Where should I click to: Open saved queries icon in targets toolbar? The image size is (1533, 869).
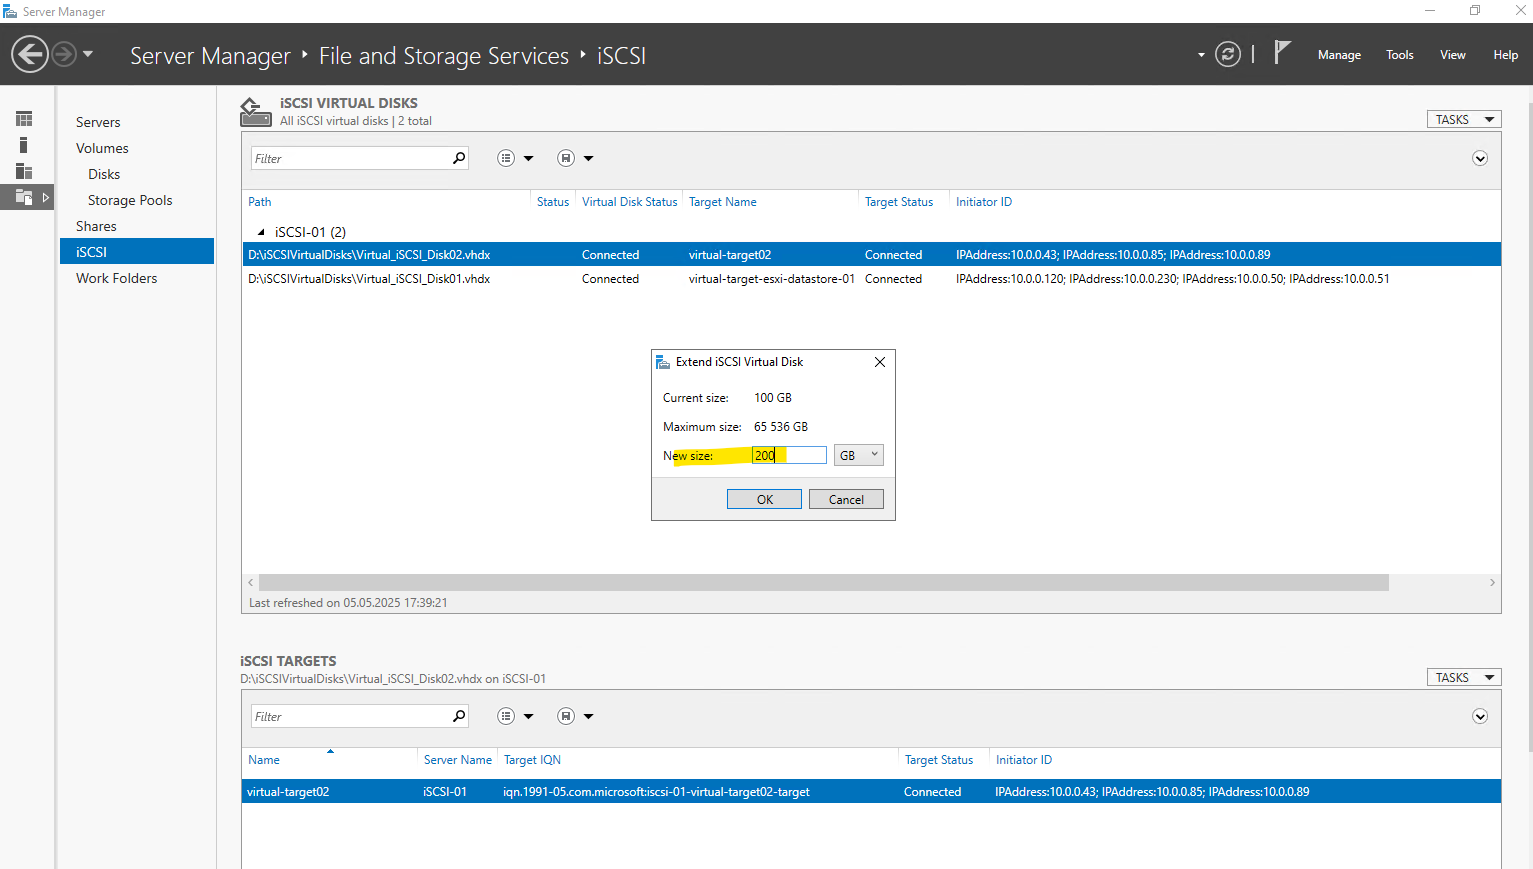tap(566, 716)
